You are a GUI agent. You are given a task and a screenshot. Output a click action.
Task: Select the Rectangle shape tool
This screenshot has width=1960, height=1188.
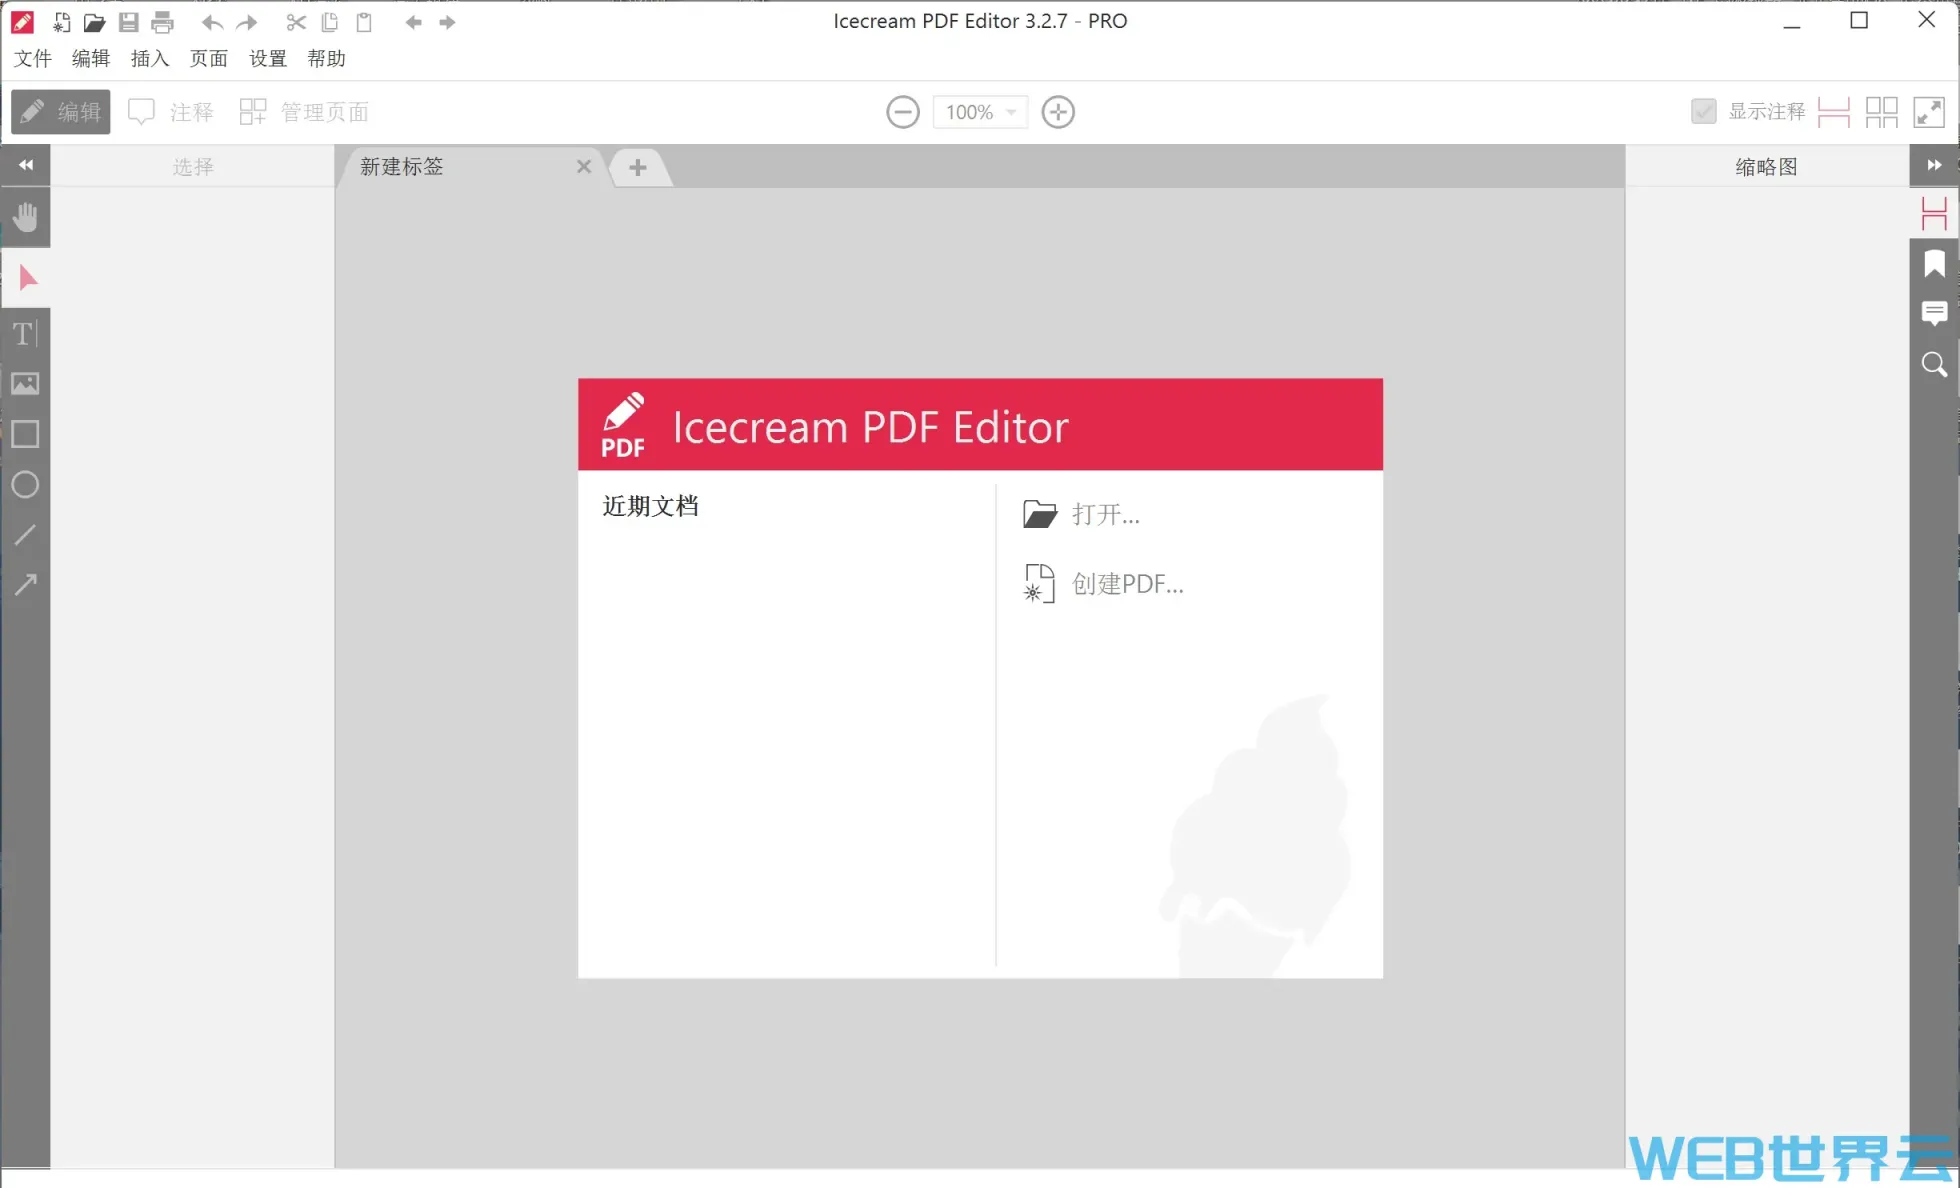tap(25, 434)
